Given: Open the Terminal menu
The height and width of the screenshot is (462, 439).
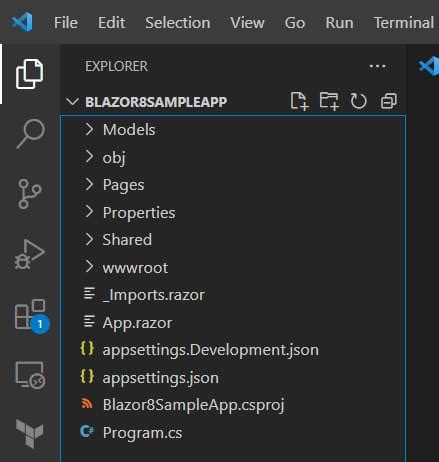Looking at the screenshot, I should tap(404, 23).
